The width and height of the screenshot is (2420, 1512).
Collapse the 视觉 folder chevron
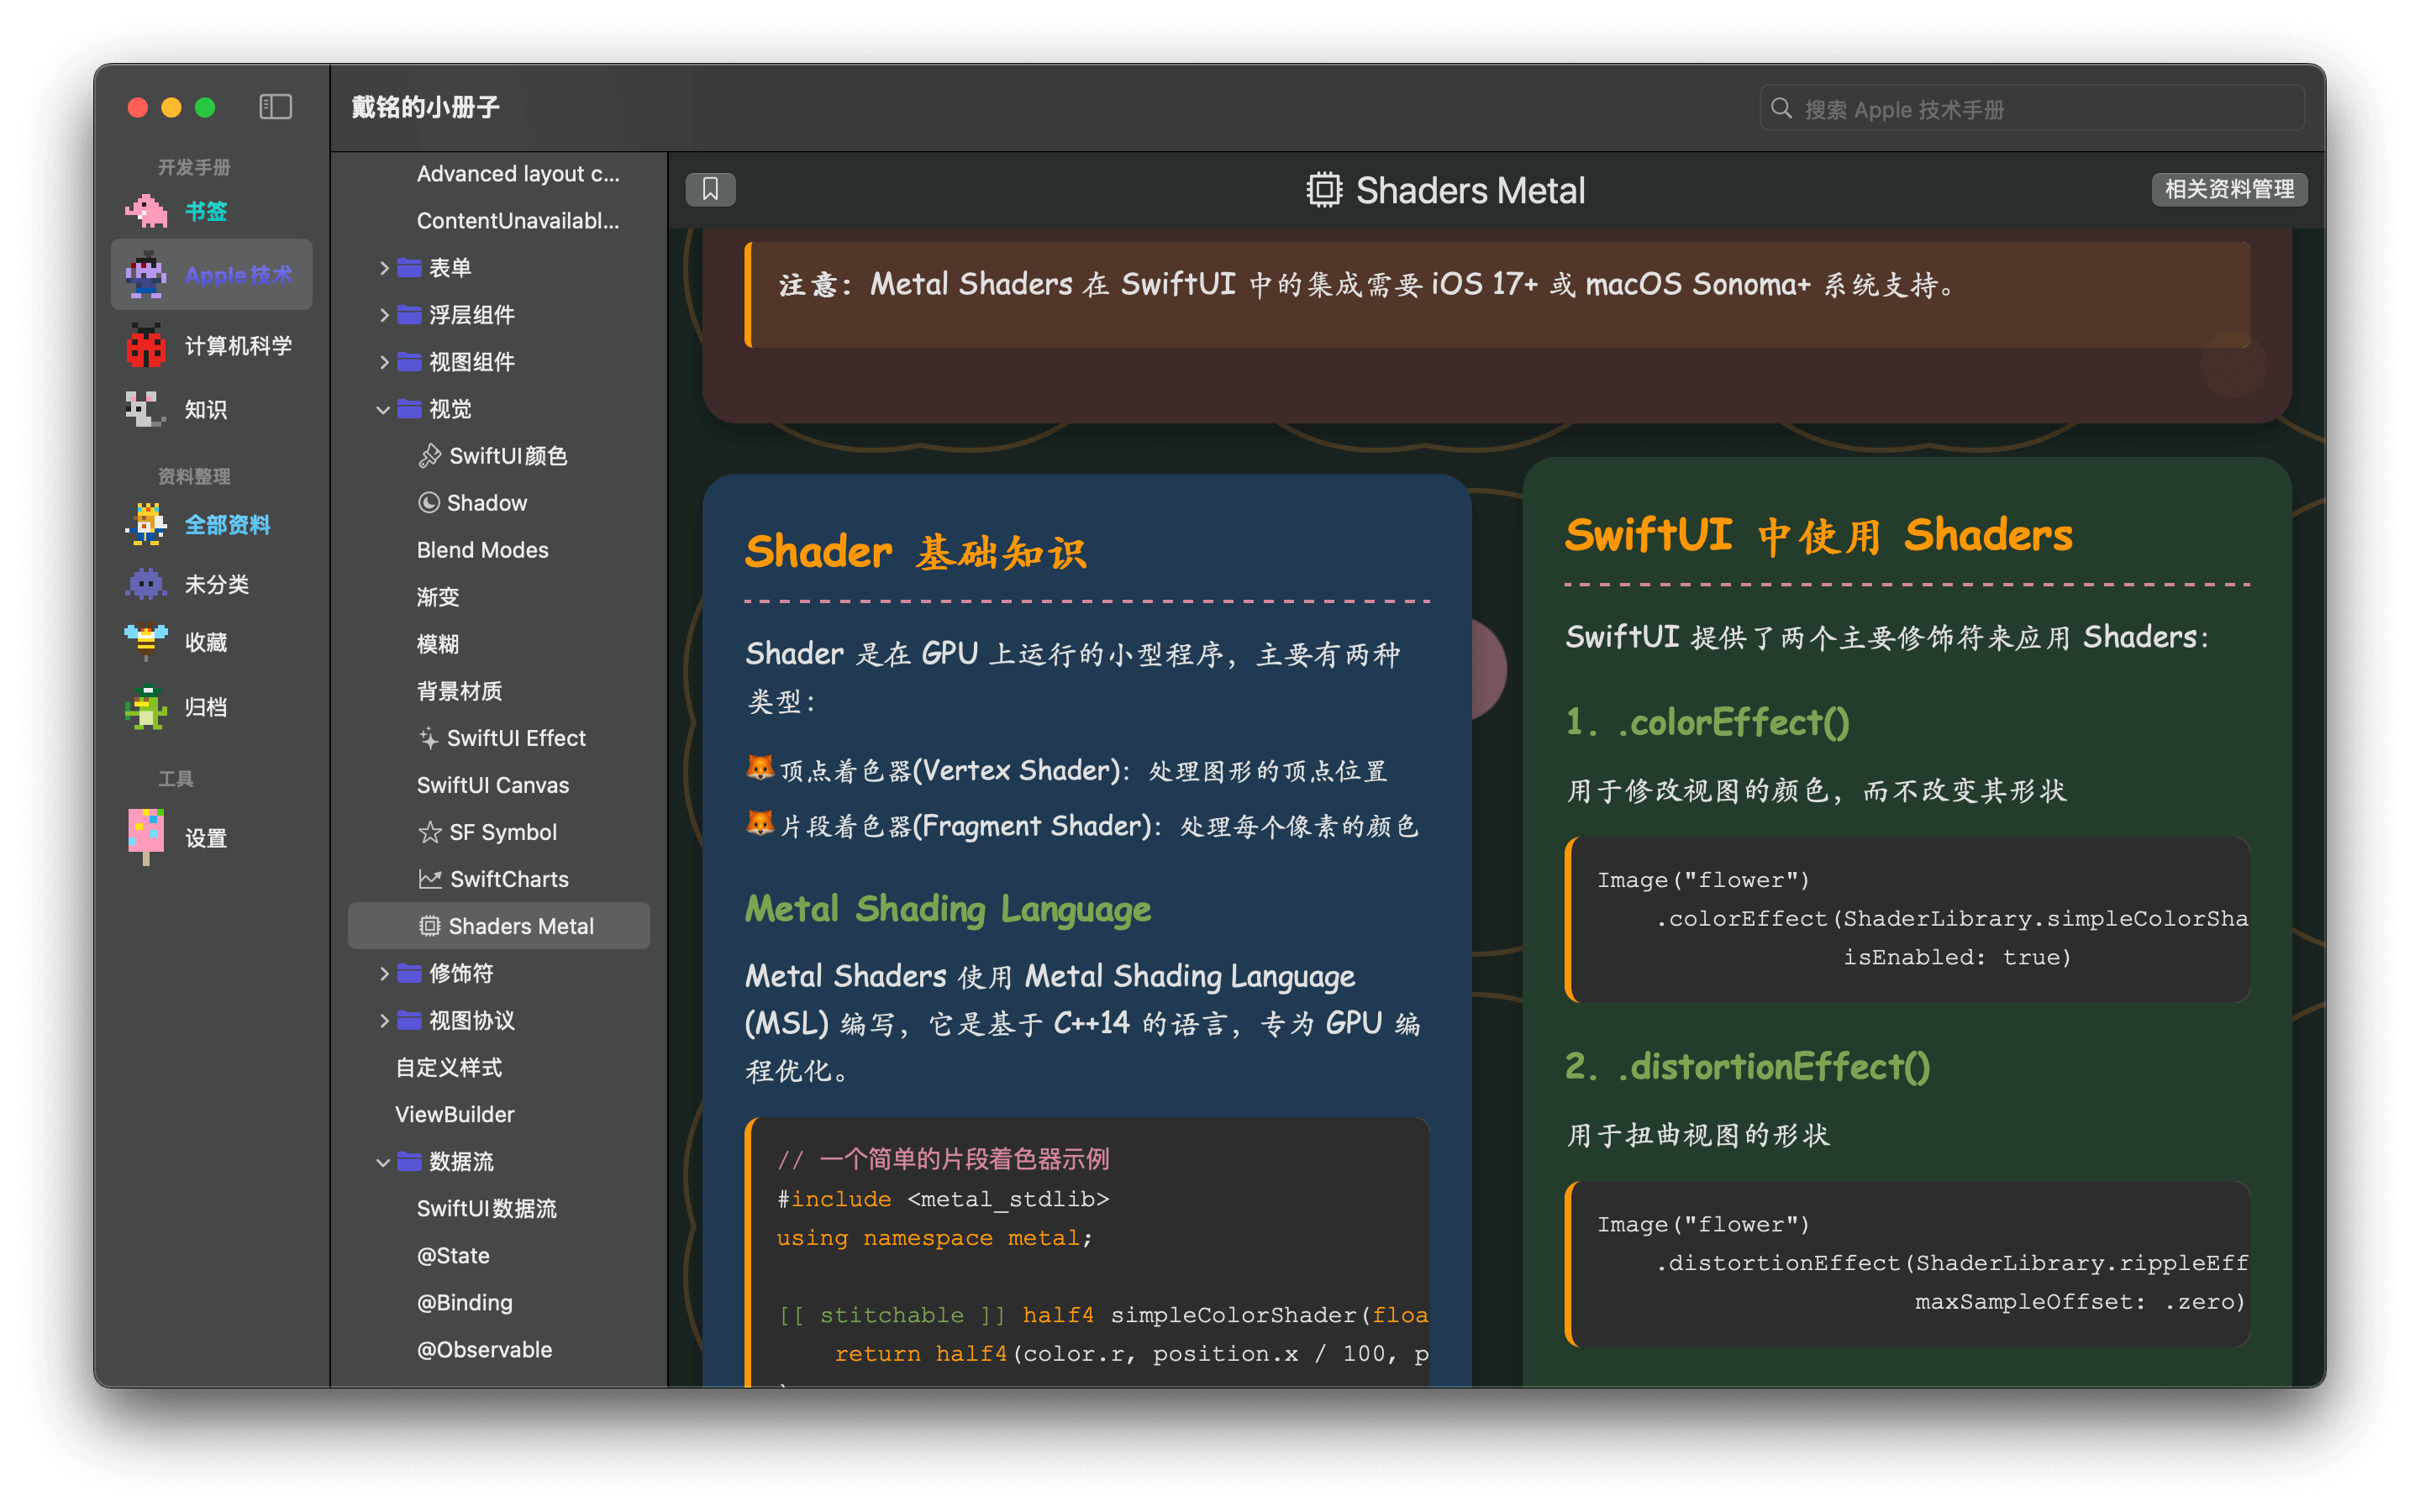pos(383,410)
